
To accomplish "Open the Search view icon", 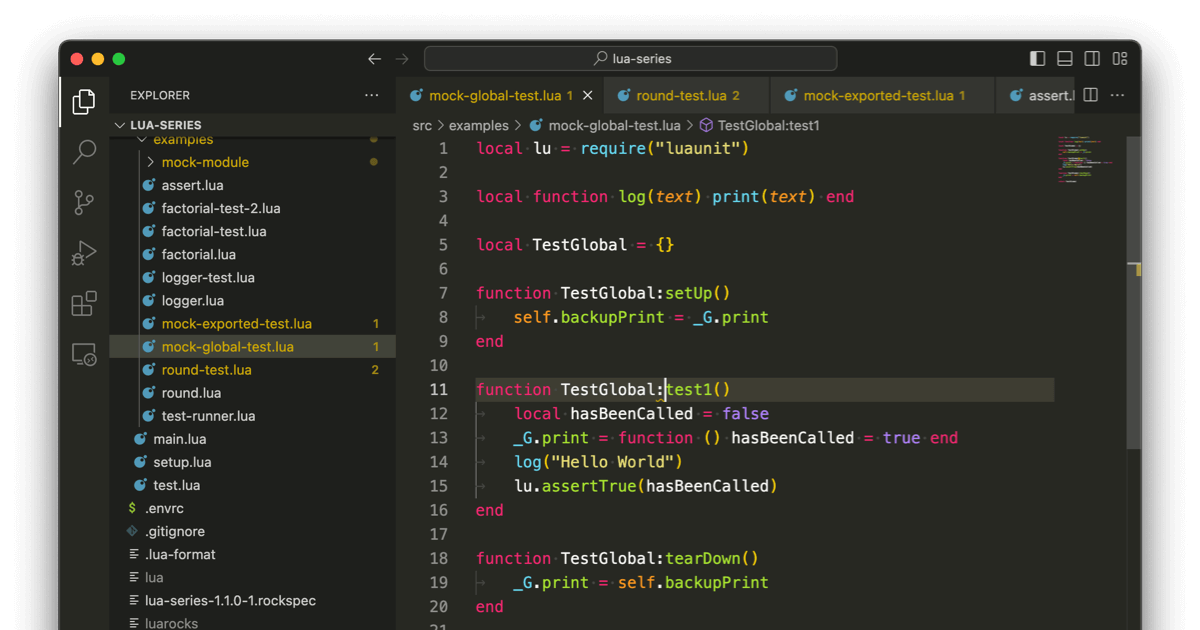I will point(84,152).
